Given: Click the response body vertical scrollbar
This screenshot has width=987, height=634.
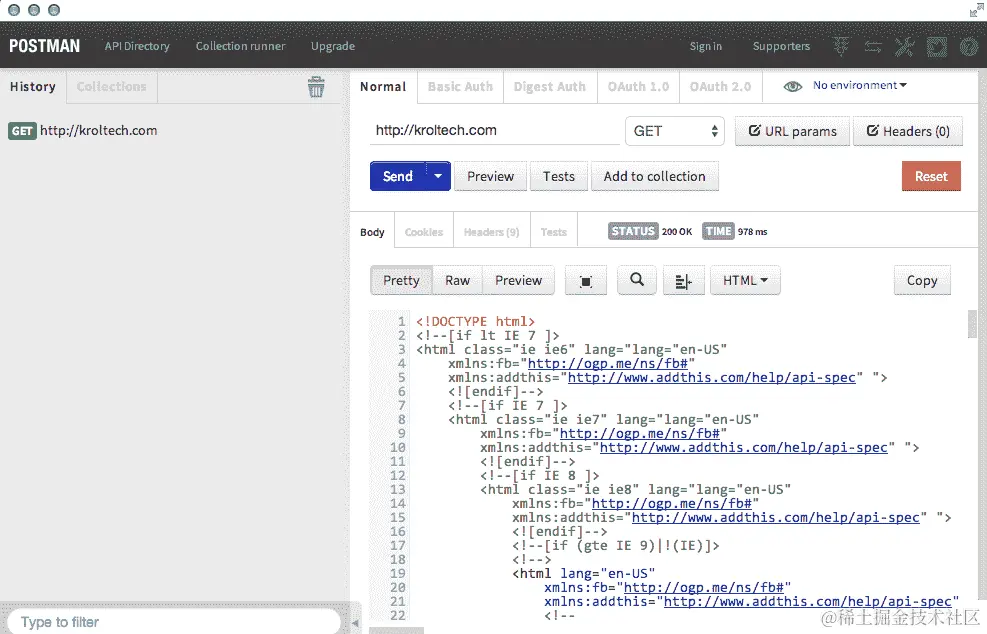Looking at the screenshot, I should tap(973, 324).
